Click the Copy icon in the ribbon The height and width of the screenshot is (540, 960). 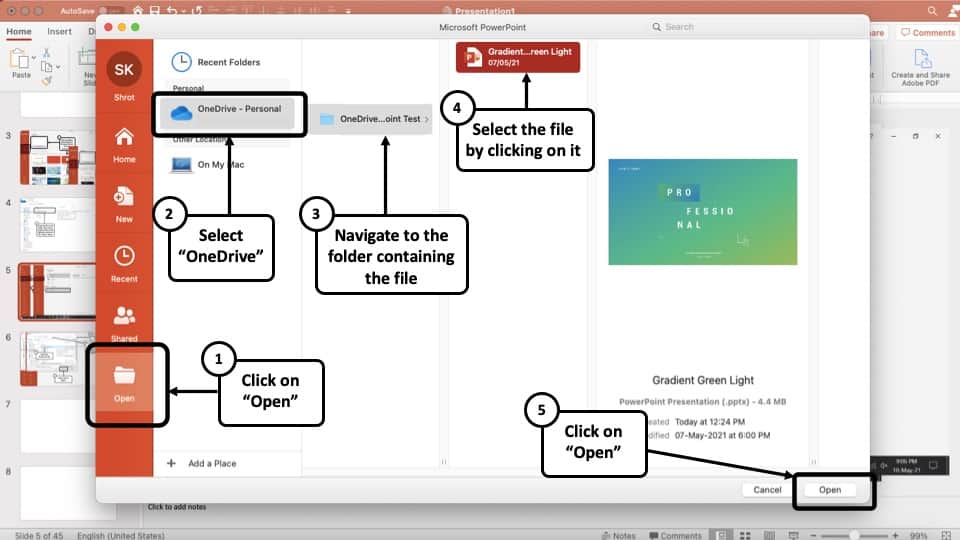coord(47,67)
